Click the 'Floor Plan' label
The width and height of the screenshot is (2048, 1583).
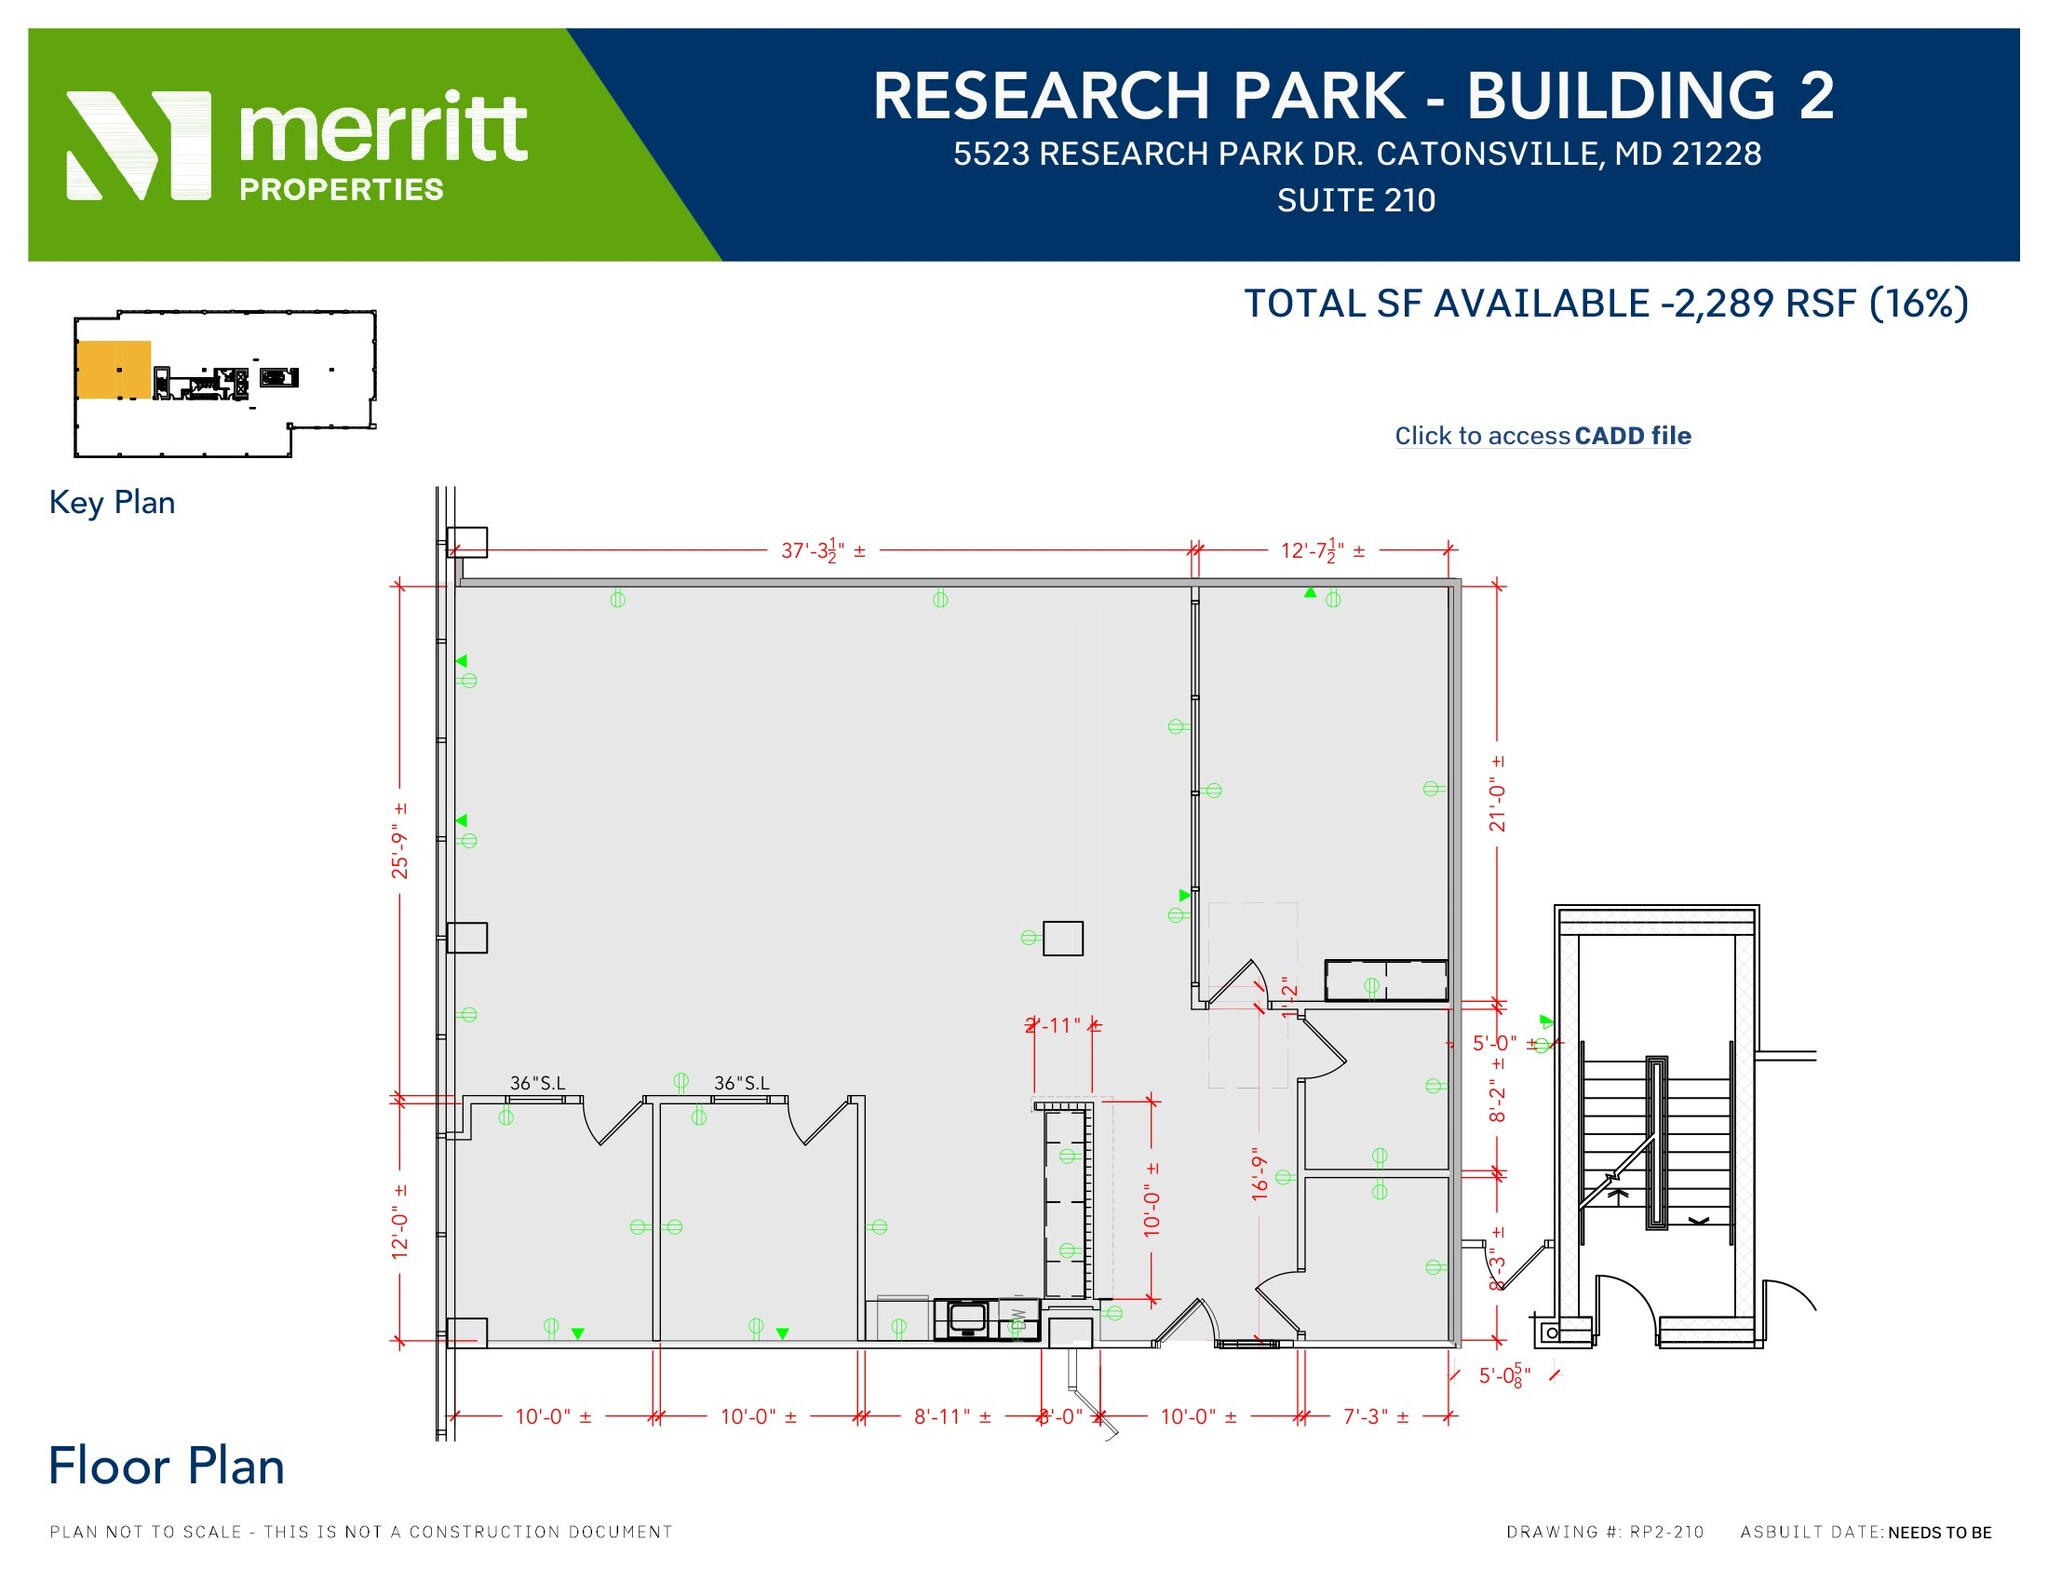tap(166, 1466)
